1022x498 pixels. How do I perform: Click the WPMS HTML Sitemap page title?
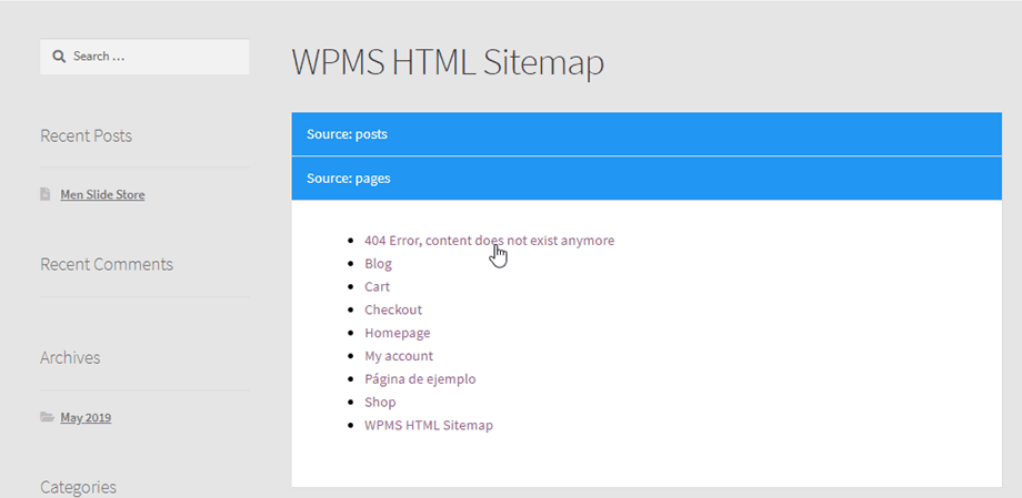[447, 63]
